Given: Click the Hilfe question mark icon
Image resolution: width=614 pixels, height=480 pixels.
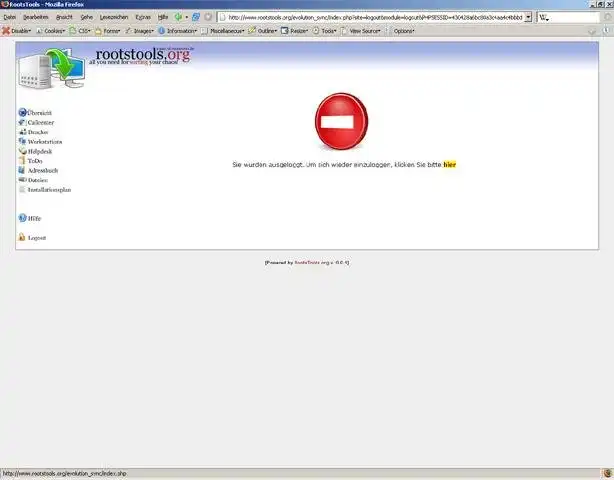Looking at the screenshot, I should coord(23,218).
